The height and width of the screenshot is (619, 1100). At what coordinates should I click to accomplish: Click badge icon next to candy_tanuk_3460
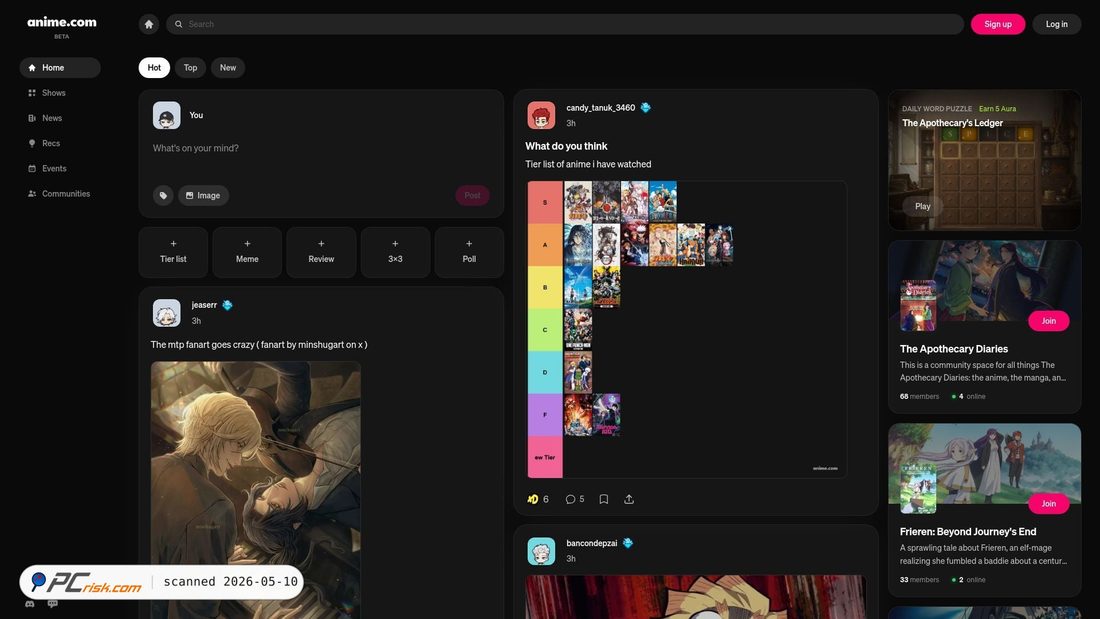pos(645,107)
